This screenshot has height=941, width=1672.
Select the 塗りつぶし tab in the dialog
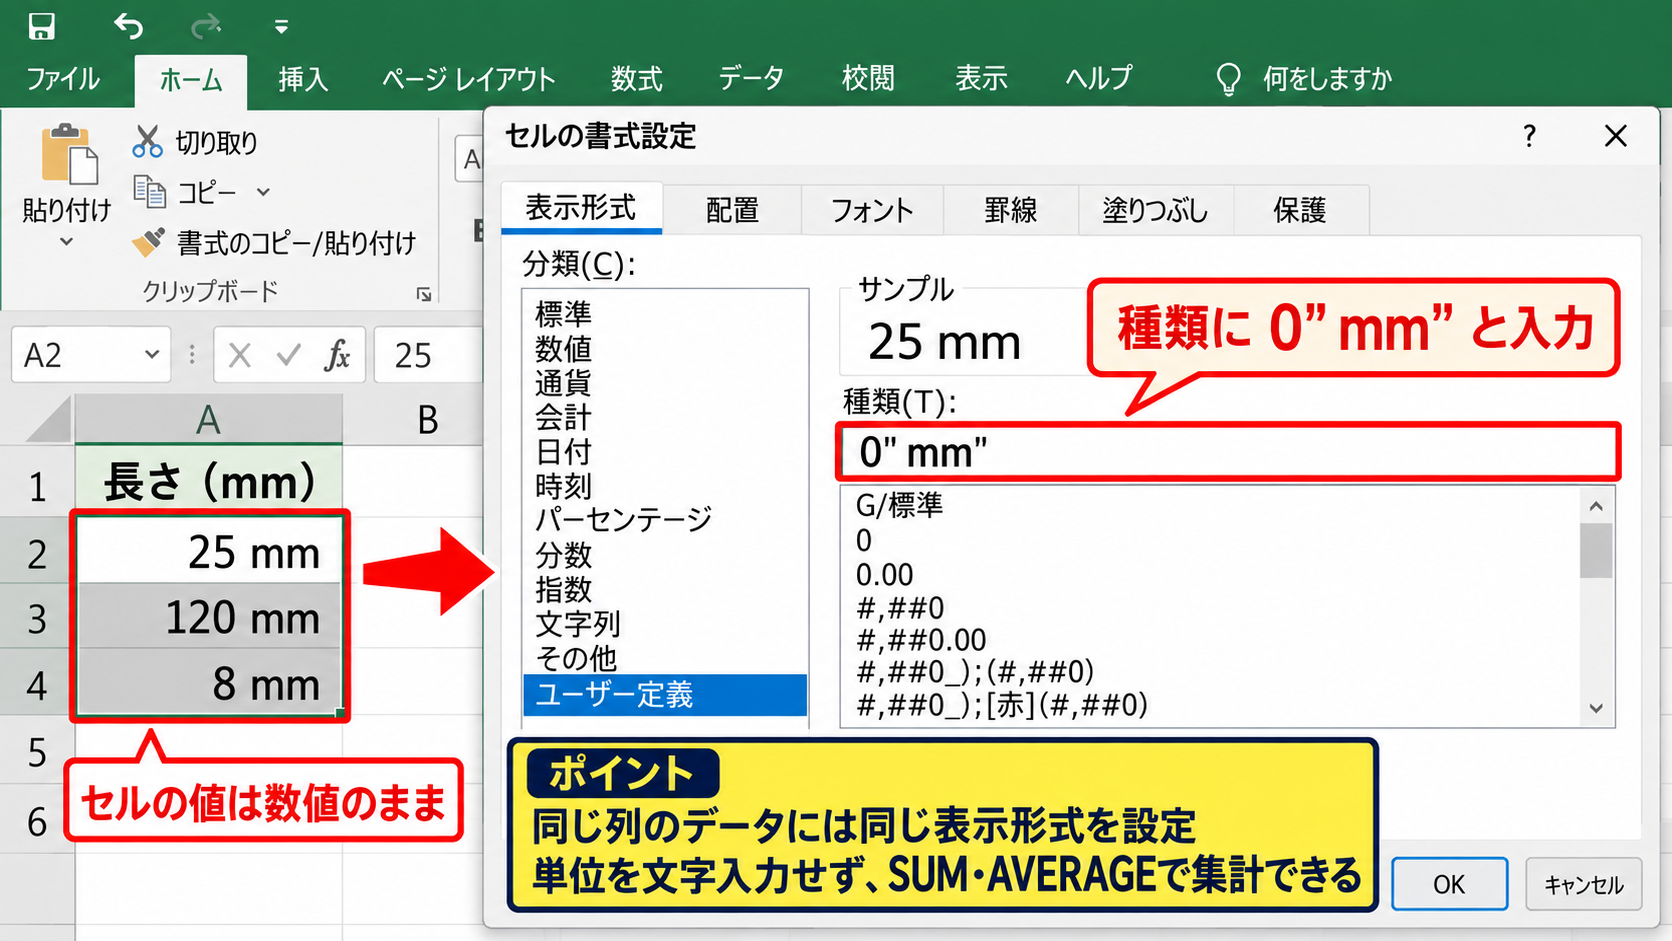[x=1156, y=210]
